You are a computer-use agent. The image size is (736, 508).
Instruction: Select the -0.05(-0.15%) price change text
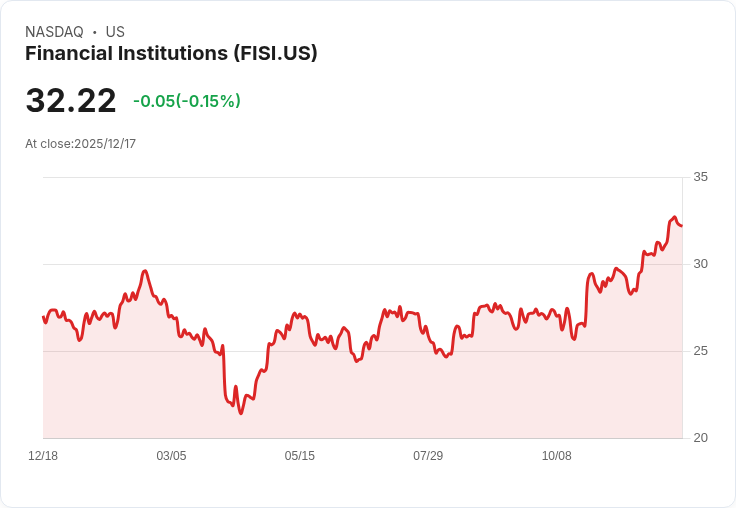(x=187, y=101)
